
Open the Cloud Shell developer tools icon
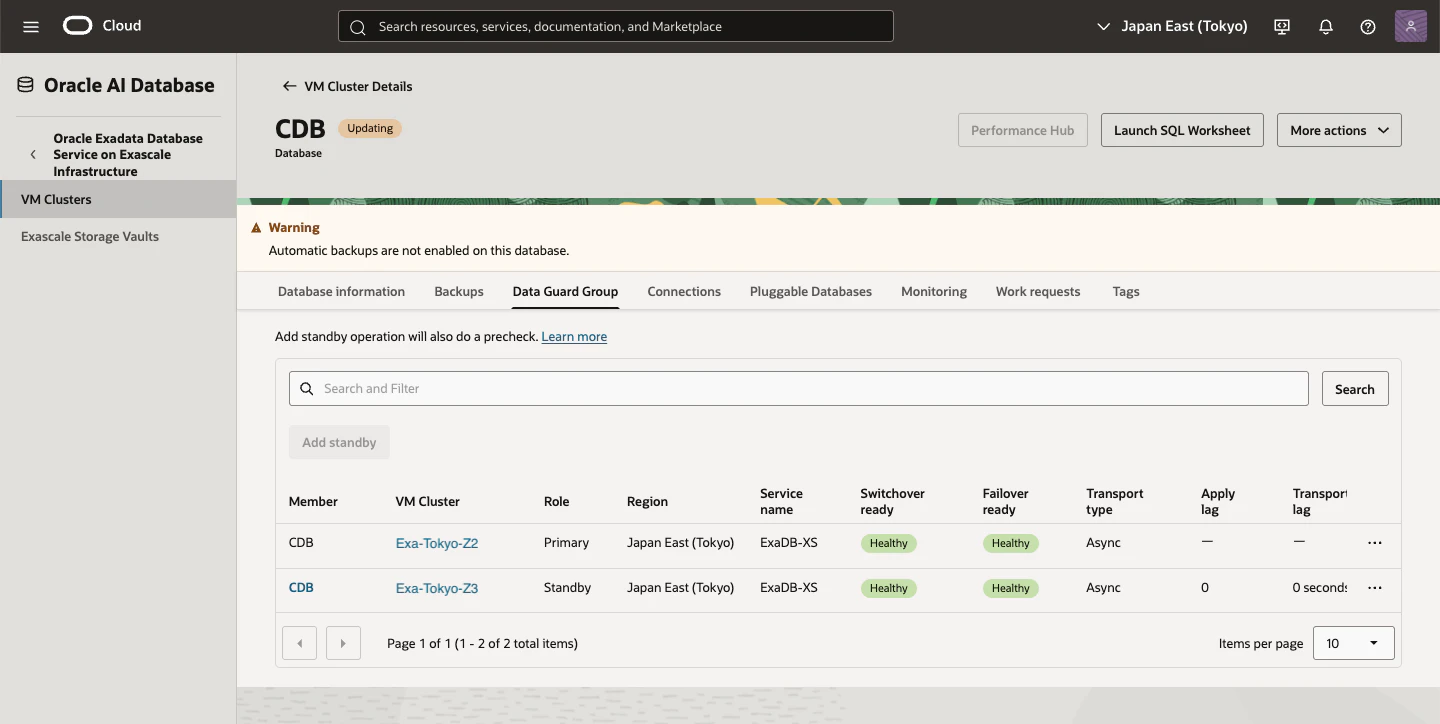tap(1282, 27)
